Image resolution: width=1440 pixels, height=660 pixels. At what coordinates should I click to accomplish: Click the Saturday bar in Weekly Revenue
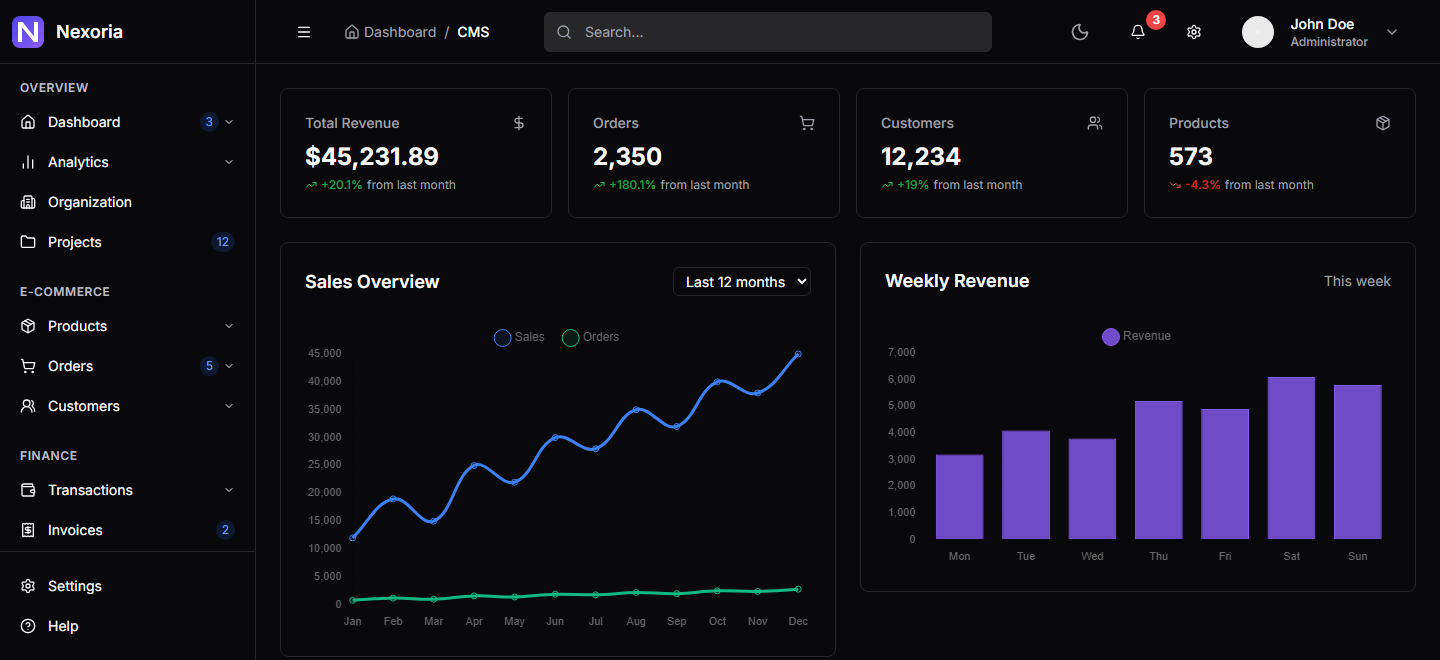click(x=1291, y=458)
